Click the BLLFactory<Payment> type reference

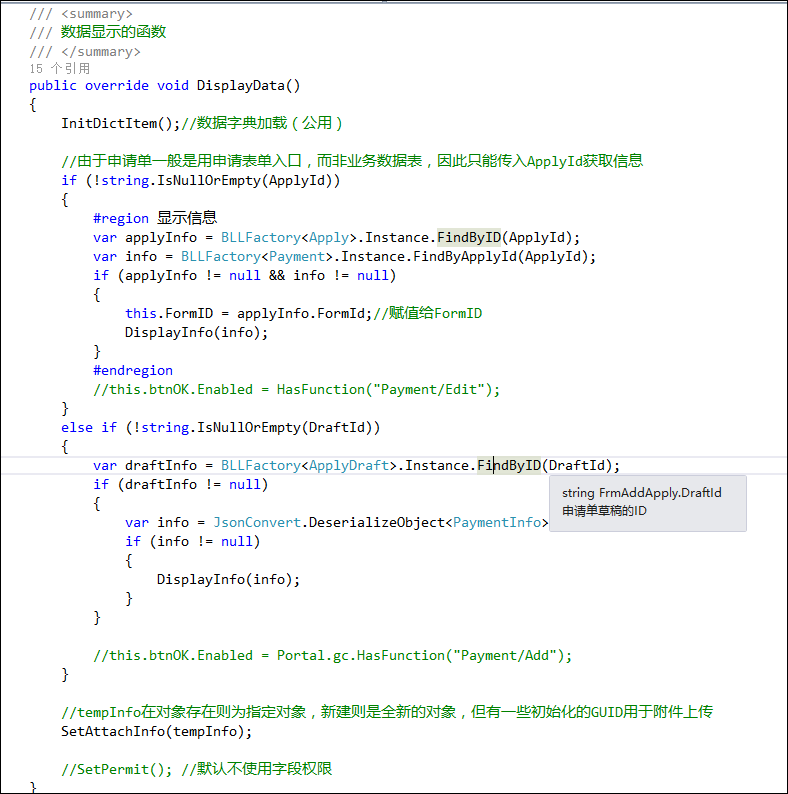pos(257,257)
